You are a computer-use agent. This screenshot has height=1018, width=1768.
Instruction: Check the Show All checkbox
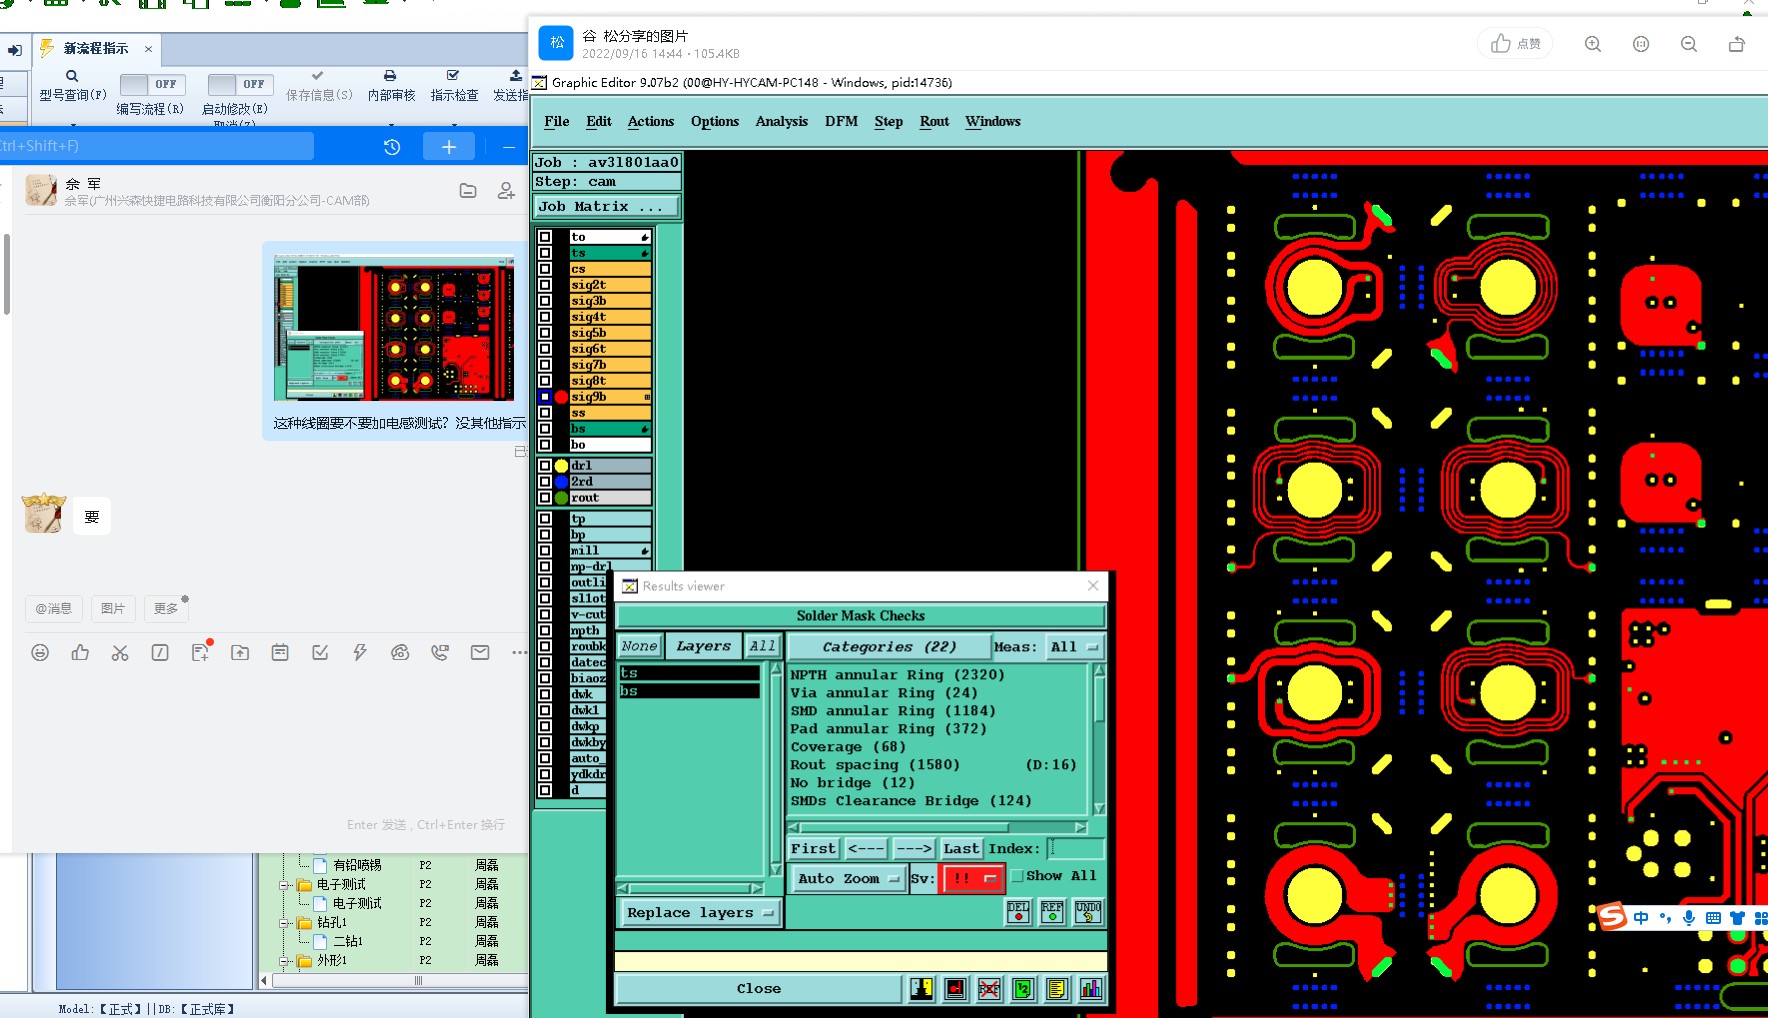1018,876
